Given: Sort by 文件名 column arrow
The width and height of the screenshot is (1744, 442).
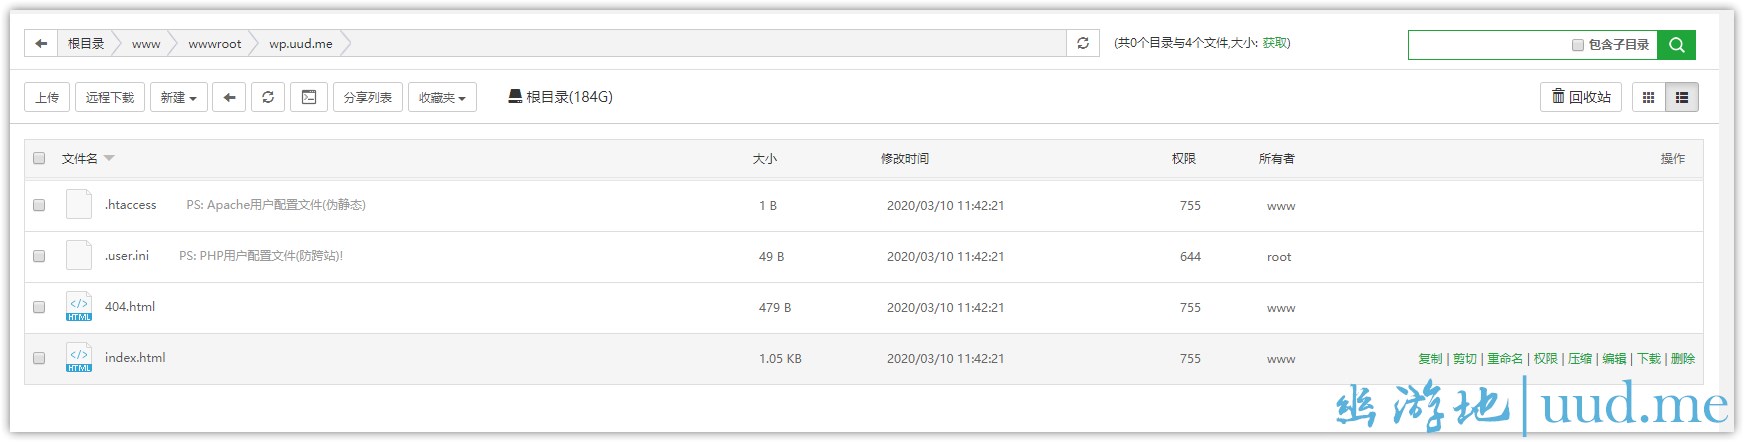Looking at the screenshot, I should pos(109,158).
